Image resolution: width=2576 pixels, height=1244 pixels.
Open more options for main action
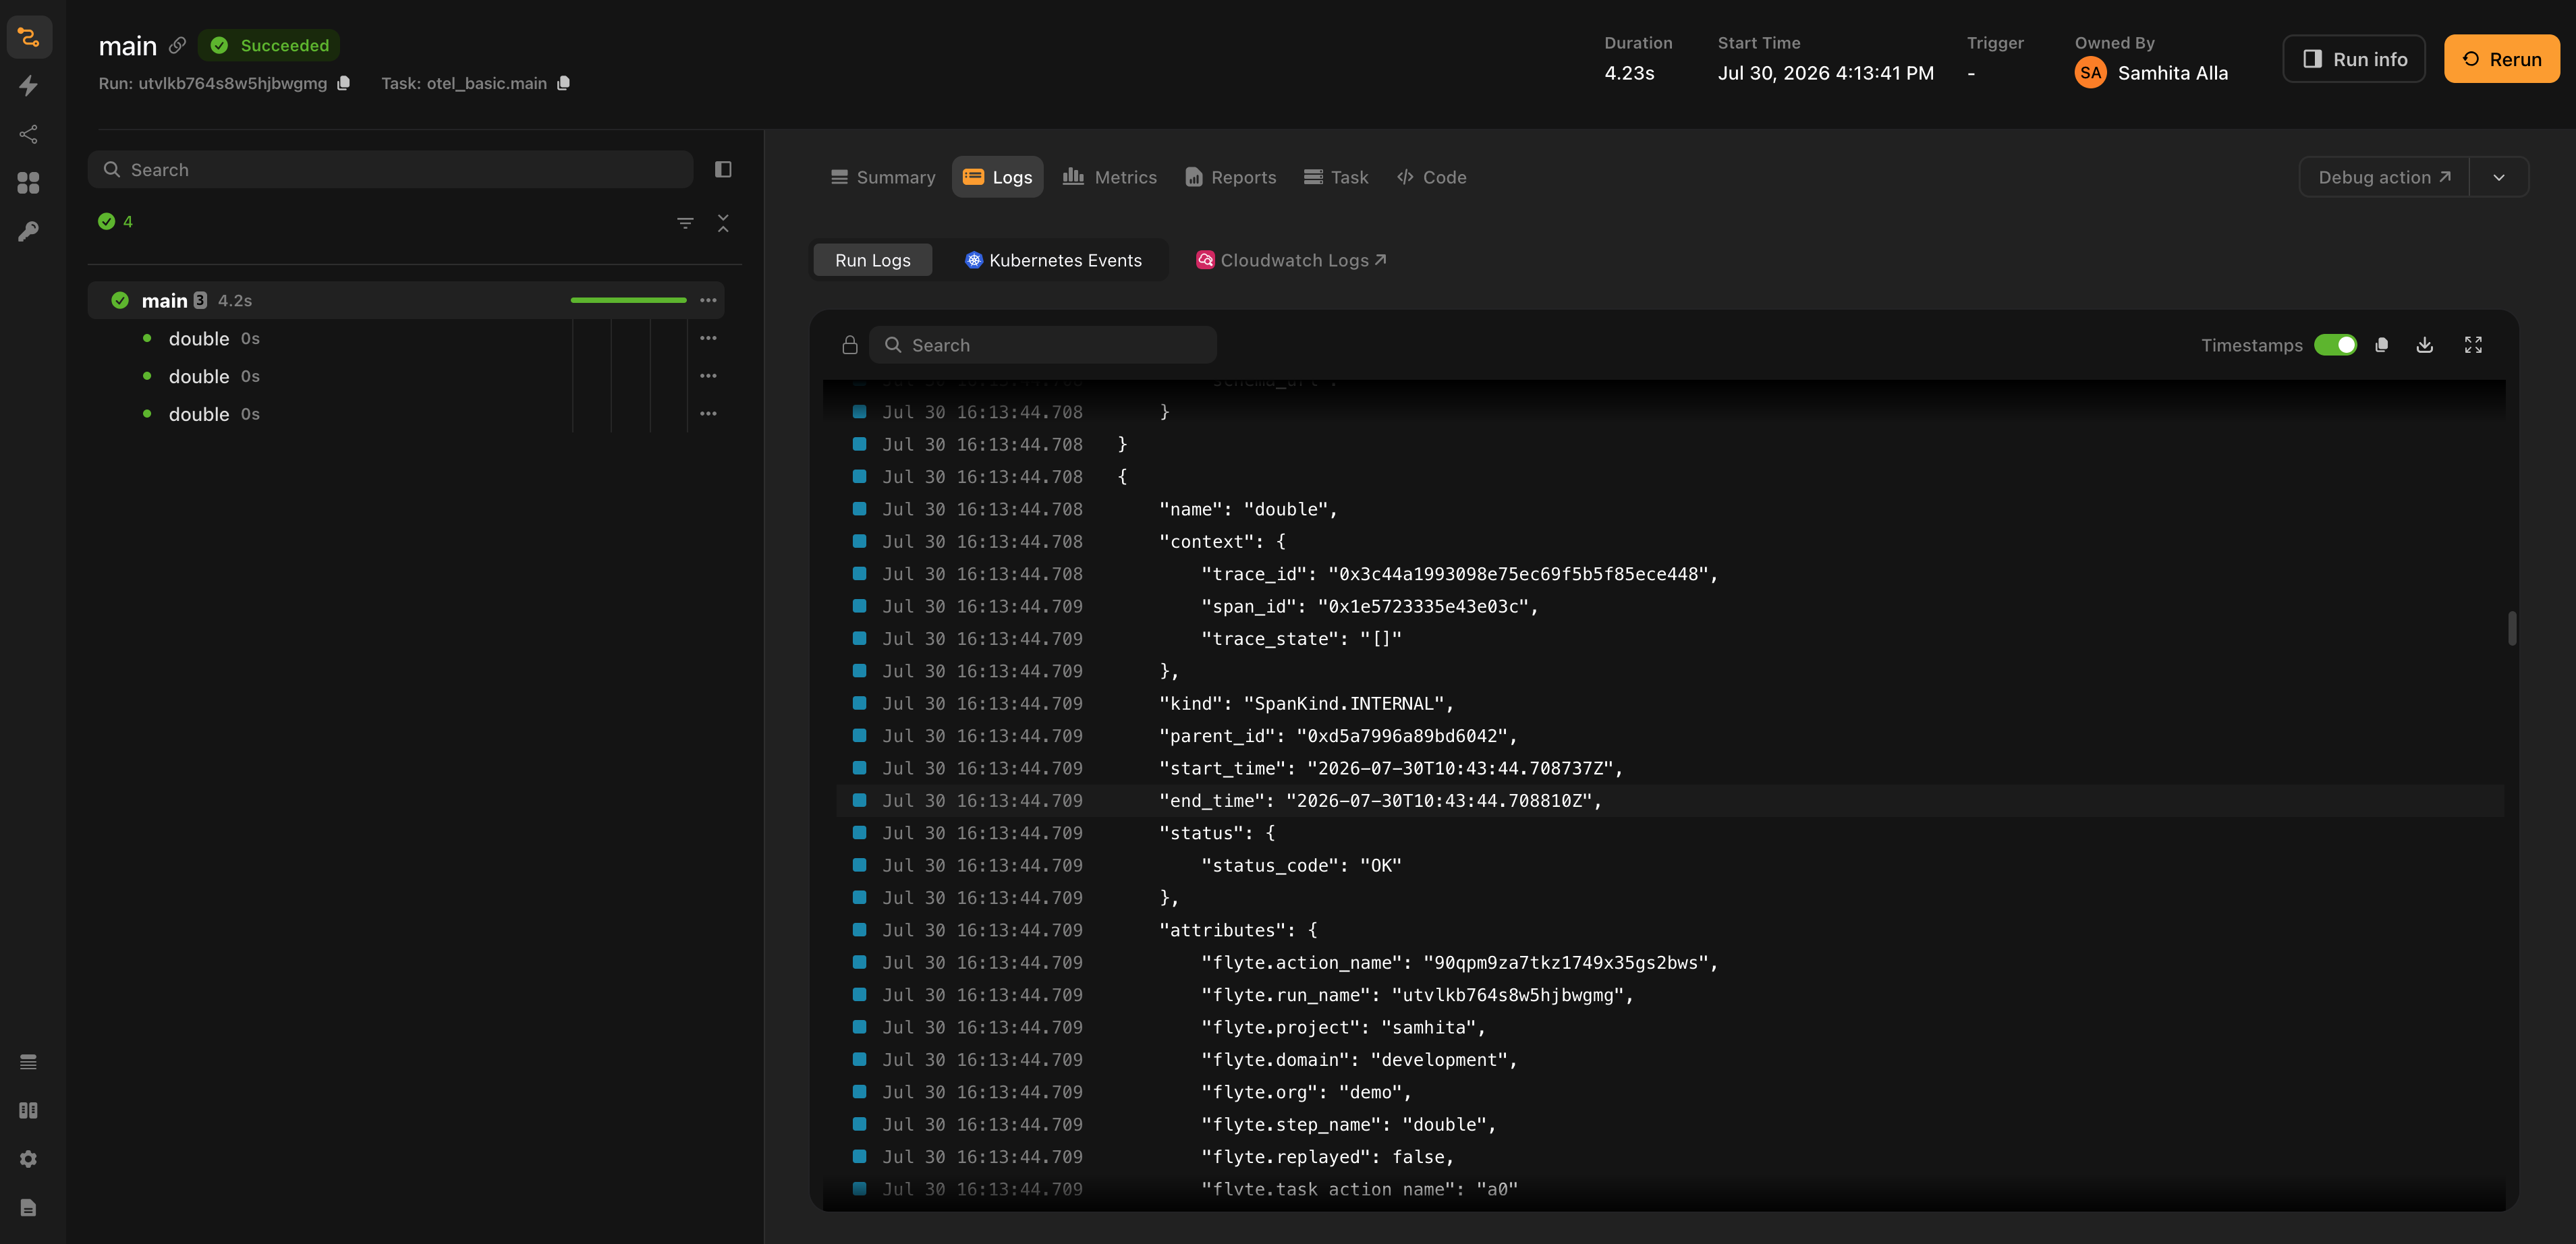pos(708,300)
